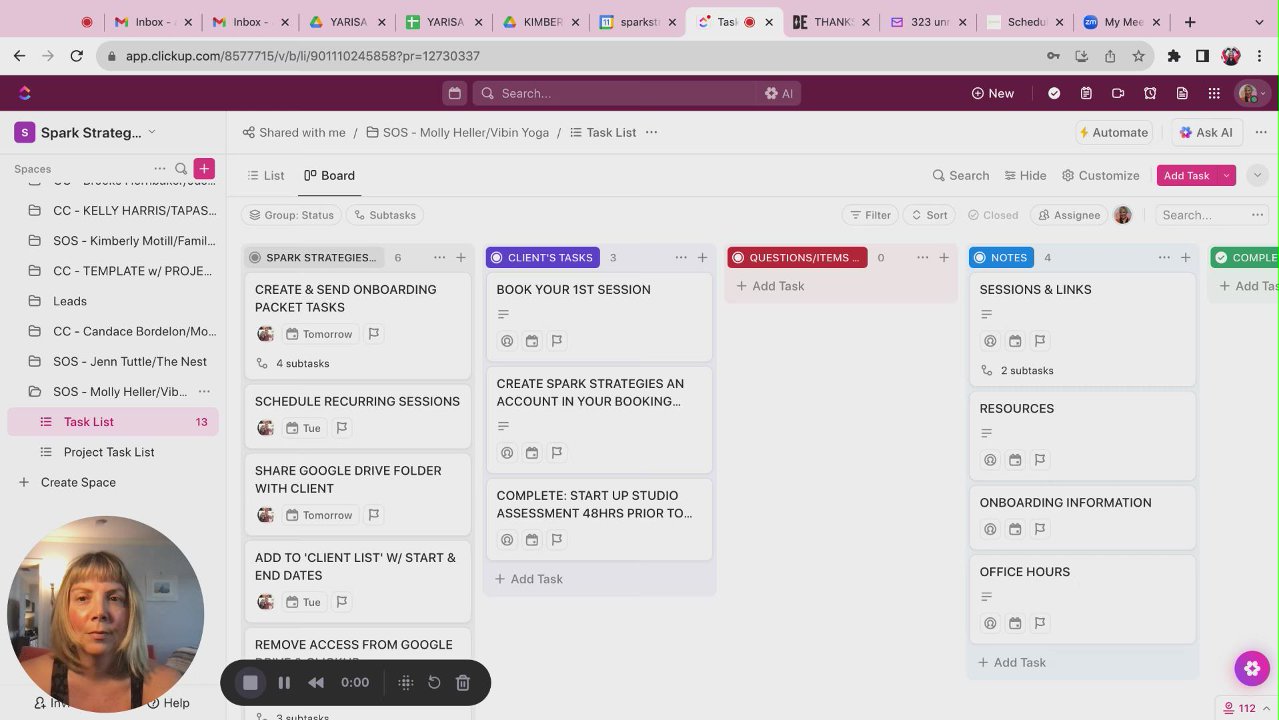Open the checkmark My Tasks icon in the top bar
1279x720 pixels.
pyautogui.click(x=1054, y=93)
